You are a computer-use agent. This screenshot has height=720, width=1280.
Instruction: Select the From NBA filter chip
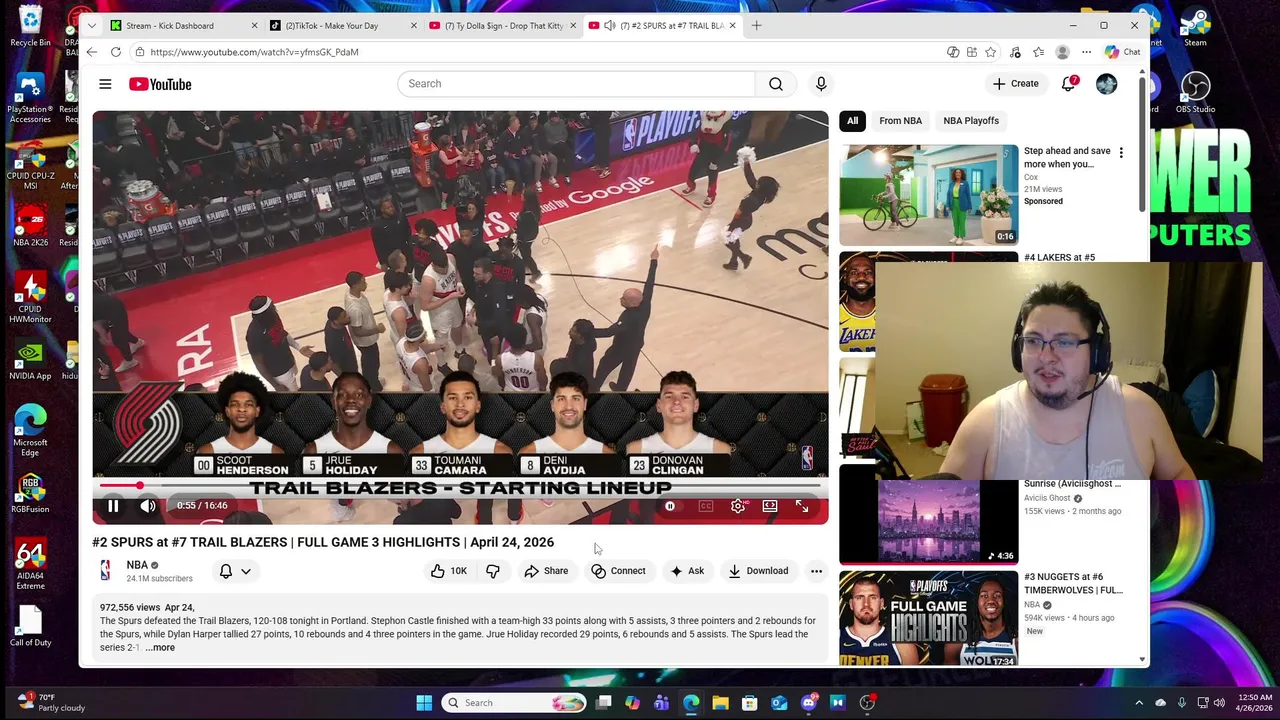click(x=900, y=121)
